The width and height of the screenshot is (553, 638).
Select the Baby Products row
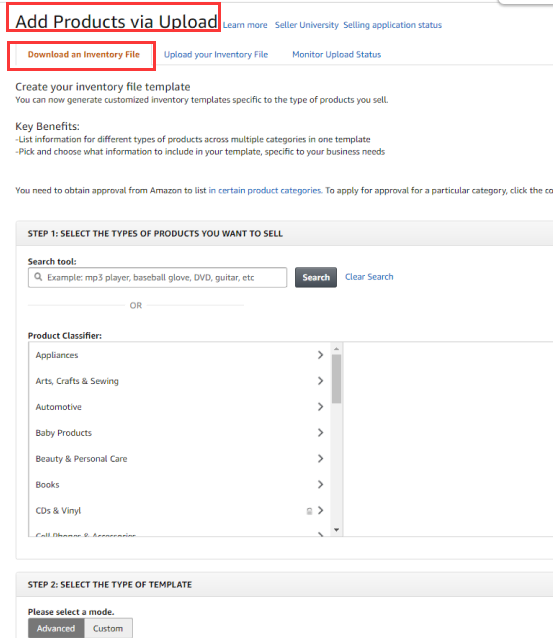[180, 433]
